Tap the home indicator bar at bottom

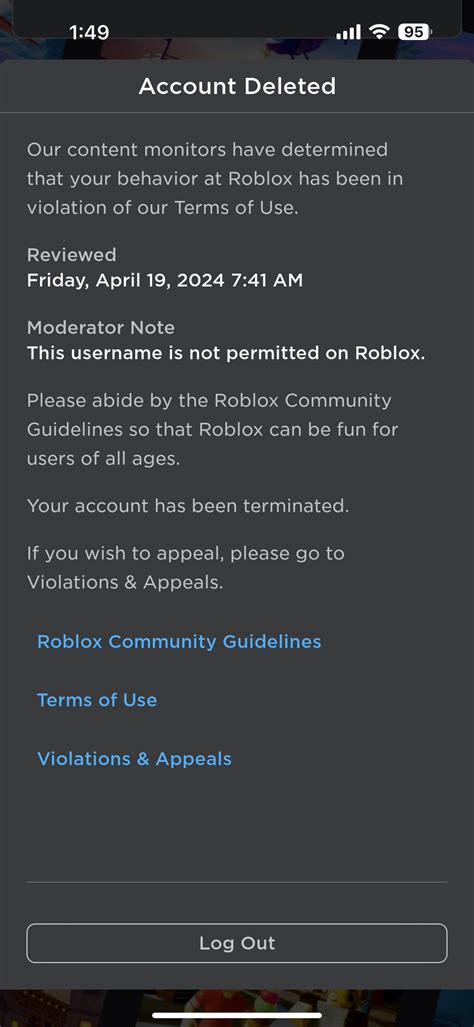pyautogui.click(x=237, y=1015)
